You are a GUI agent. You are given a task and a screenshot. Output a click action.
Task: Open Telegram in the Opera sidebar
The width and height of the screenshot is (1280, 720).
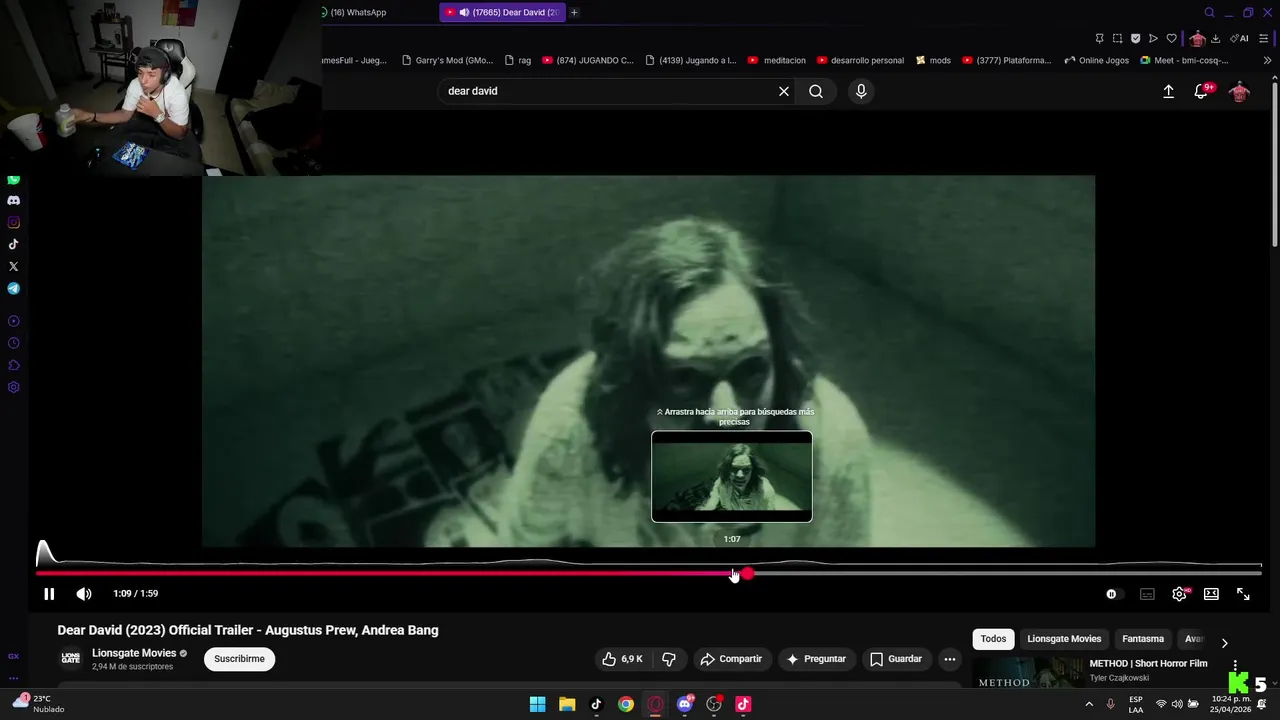click(13, 288)
